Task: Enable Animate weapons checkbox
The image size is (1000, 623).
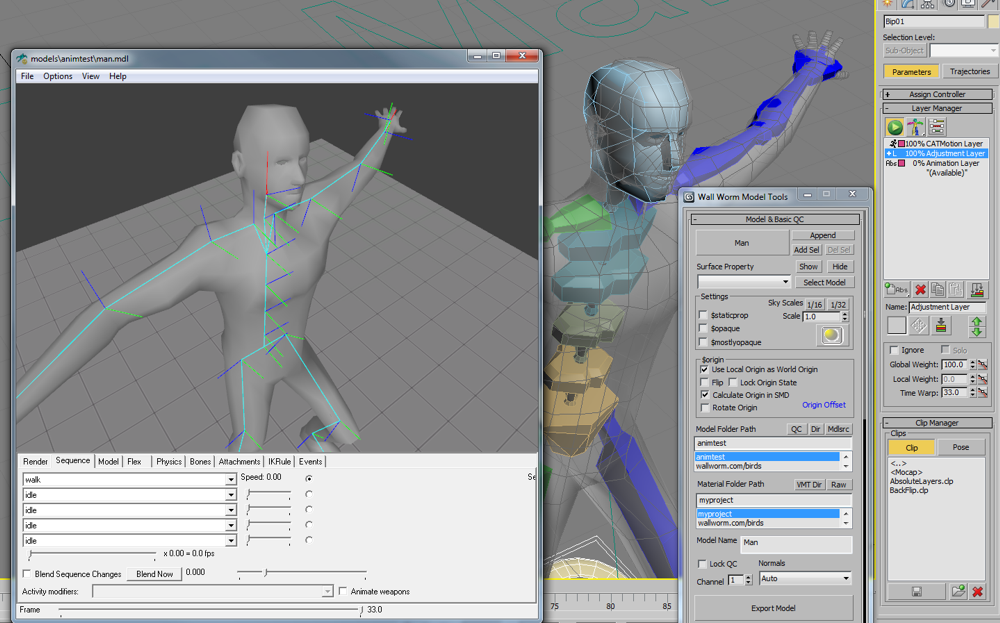Action: point(343,591)
